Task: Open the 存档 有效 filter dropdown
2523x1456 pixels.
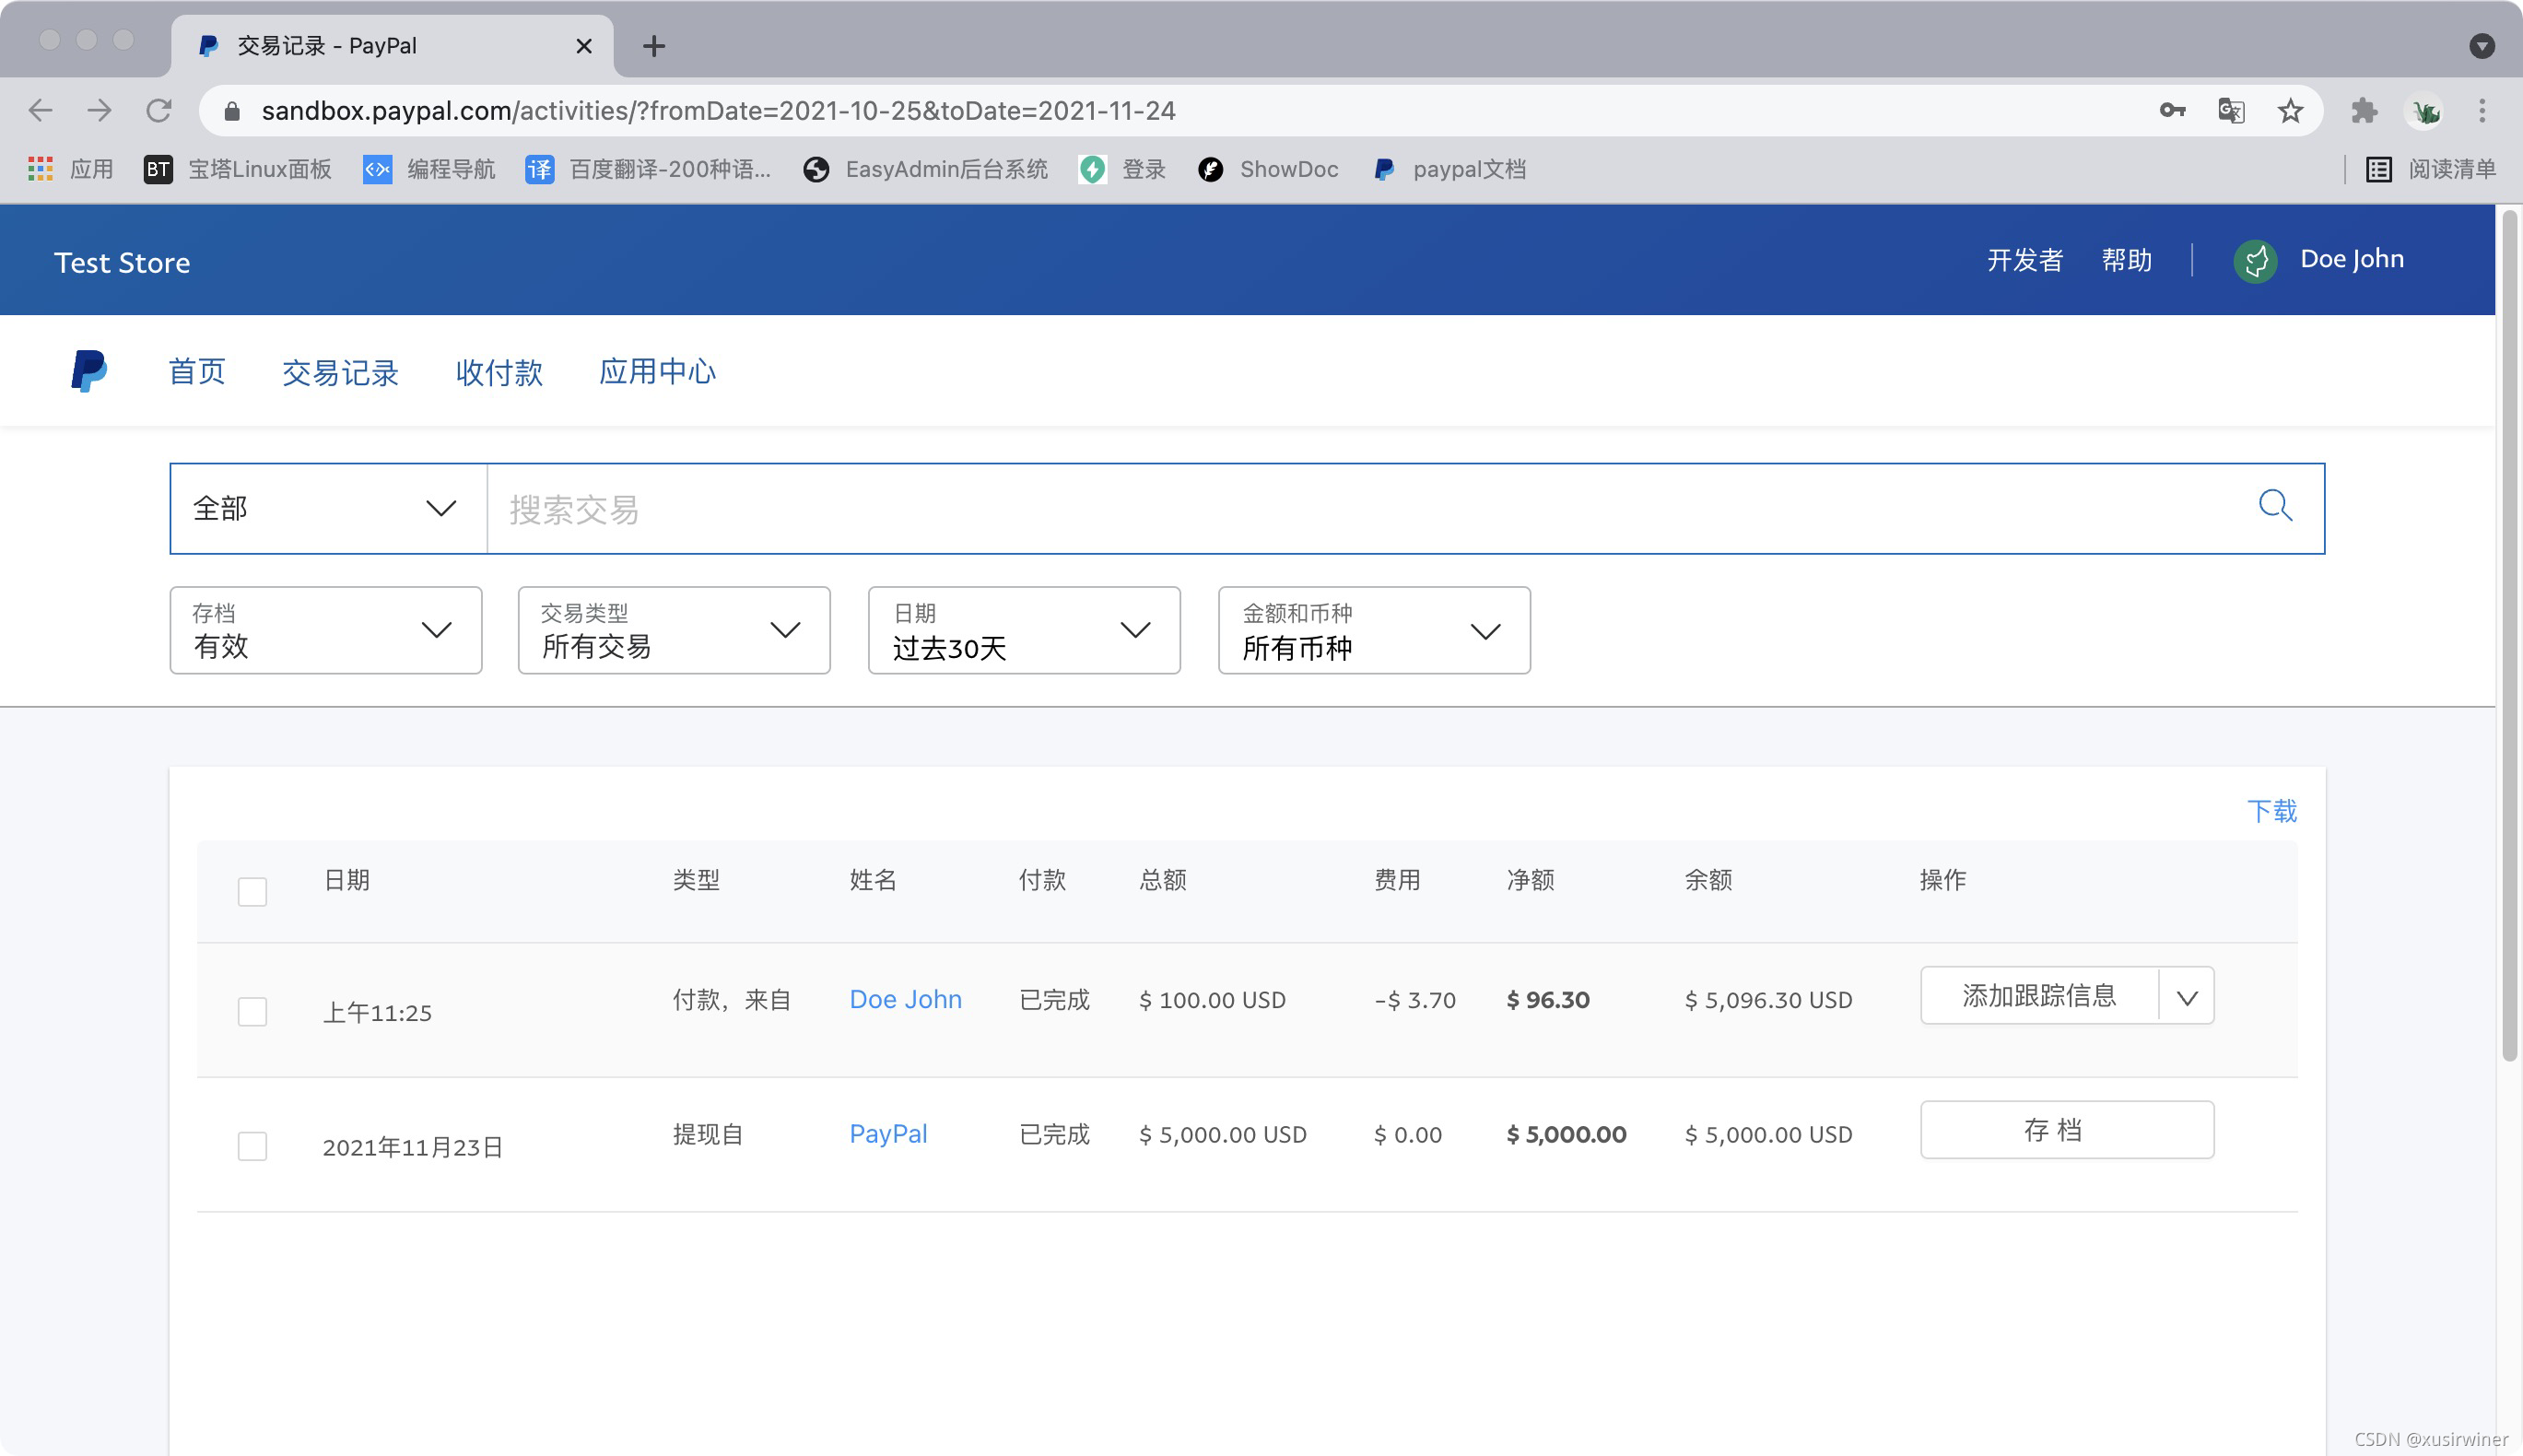Action: coord(326,630)
